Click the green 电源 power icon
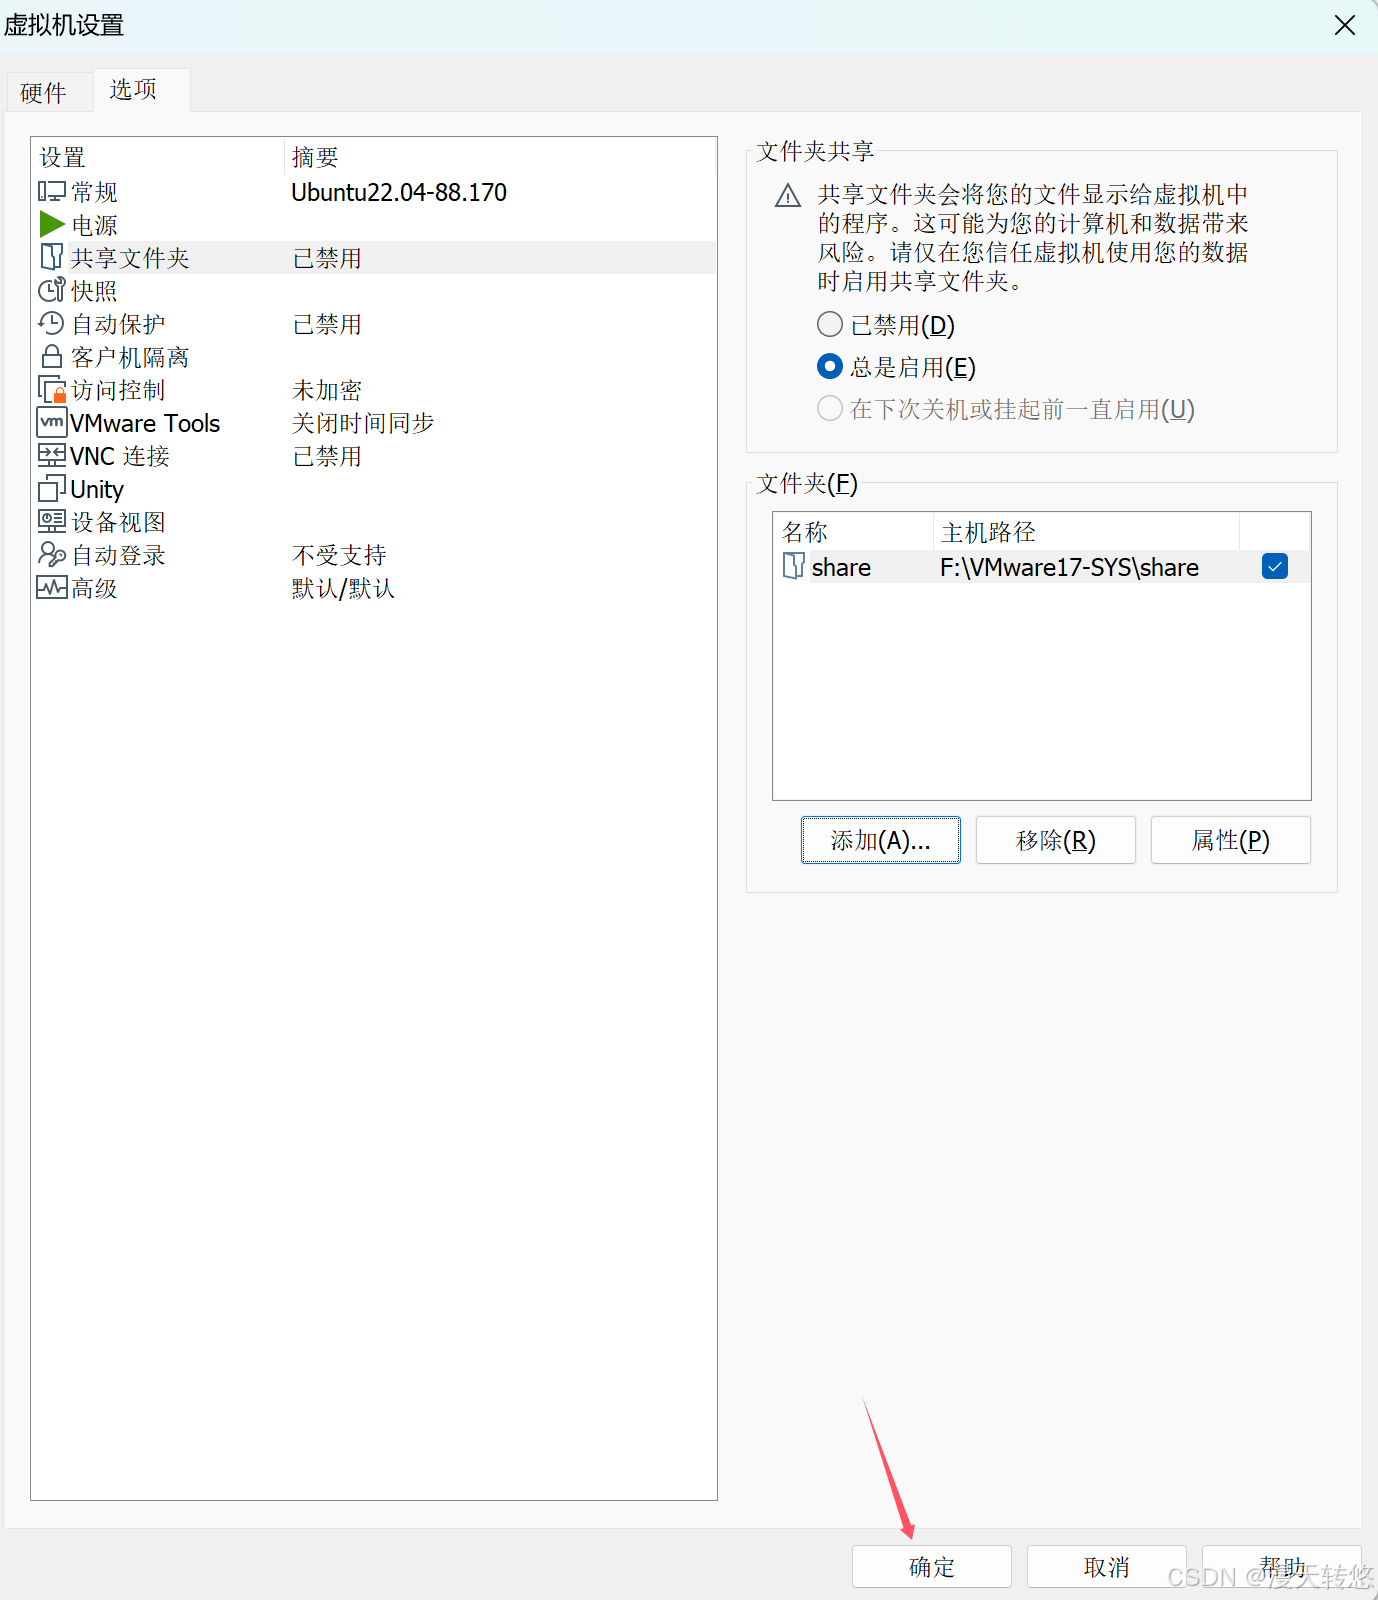Viewport: 1378px width, 1600px height. pos(52,224)
